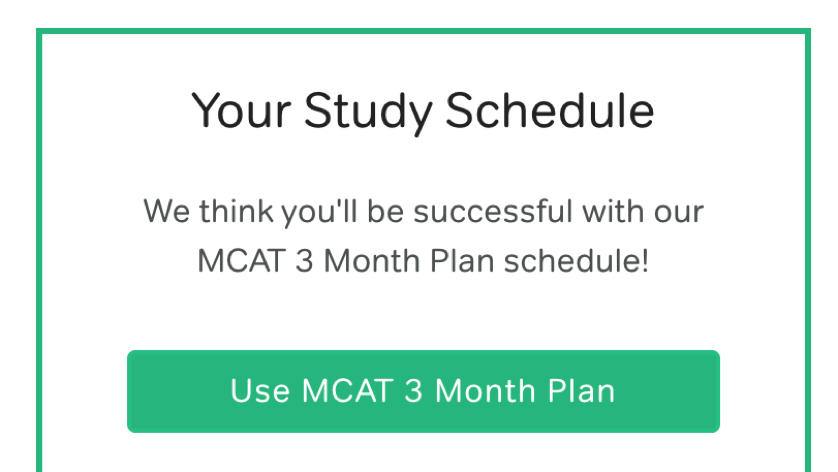The height and width of the screenshot is (472, 838).
Task: Click the line starting with We think
Action: tap(423, 211)
